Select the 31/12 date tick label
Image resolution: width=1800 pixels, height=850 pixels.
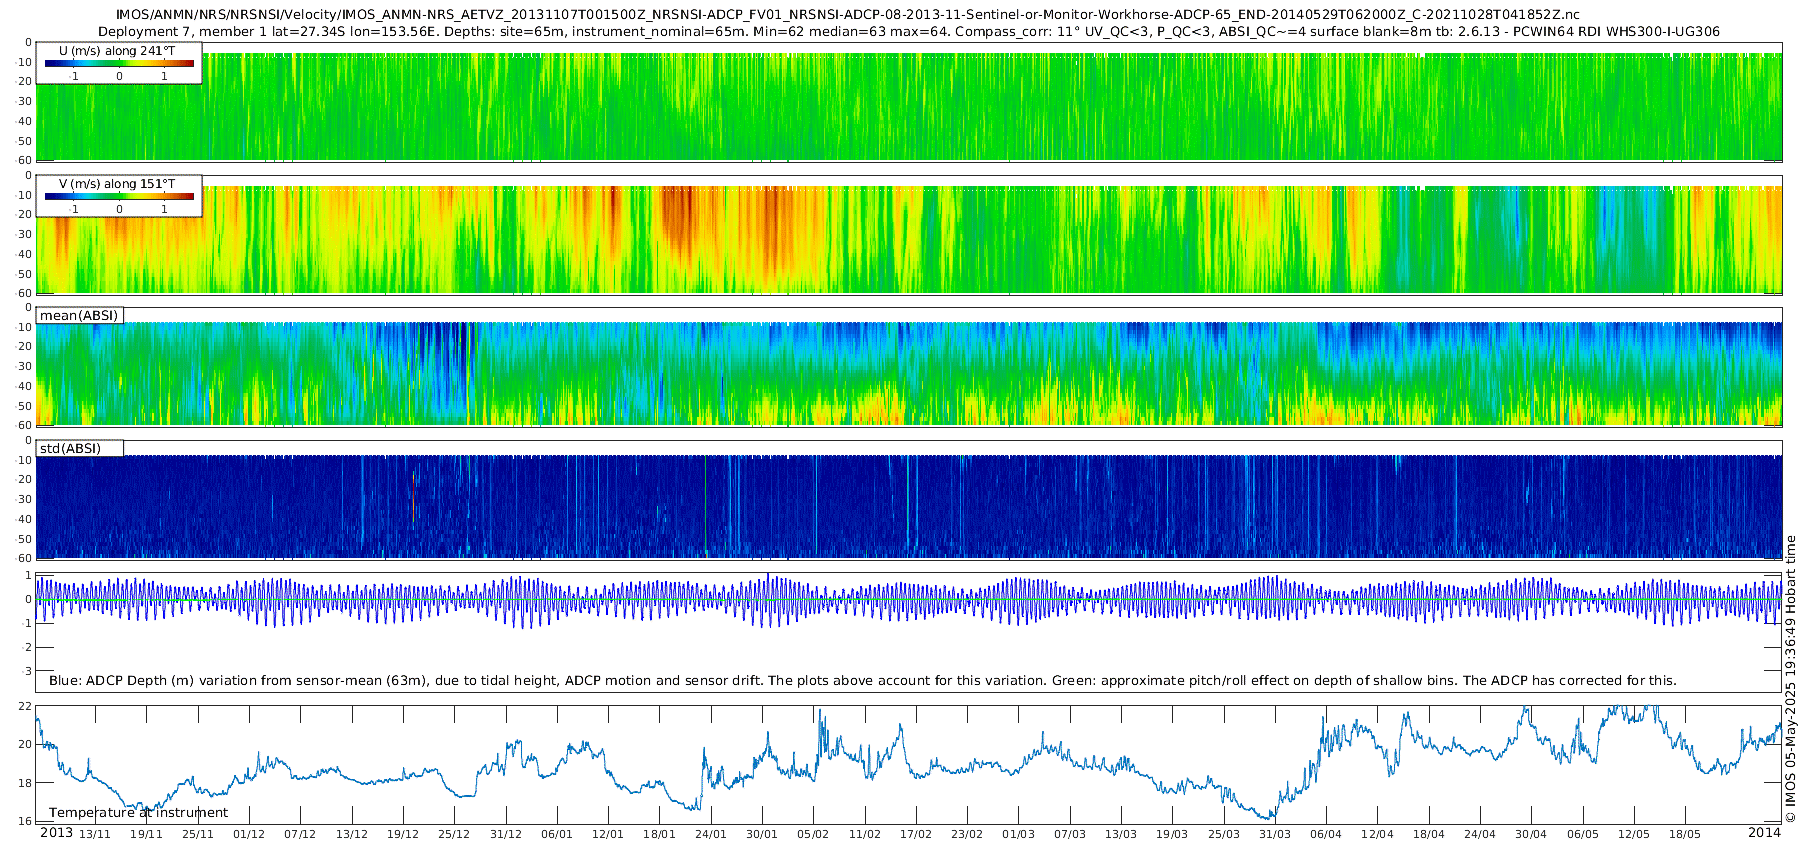506,835
